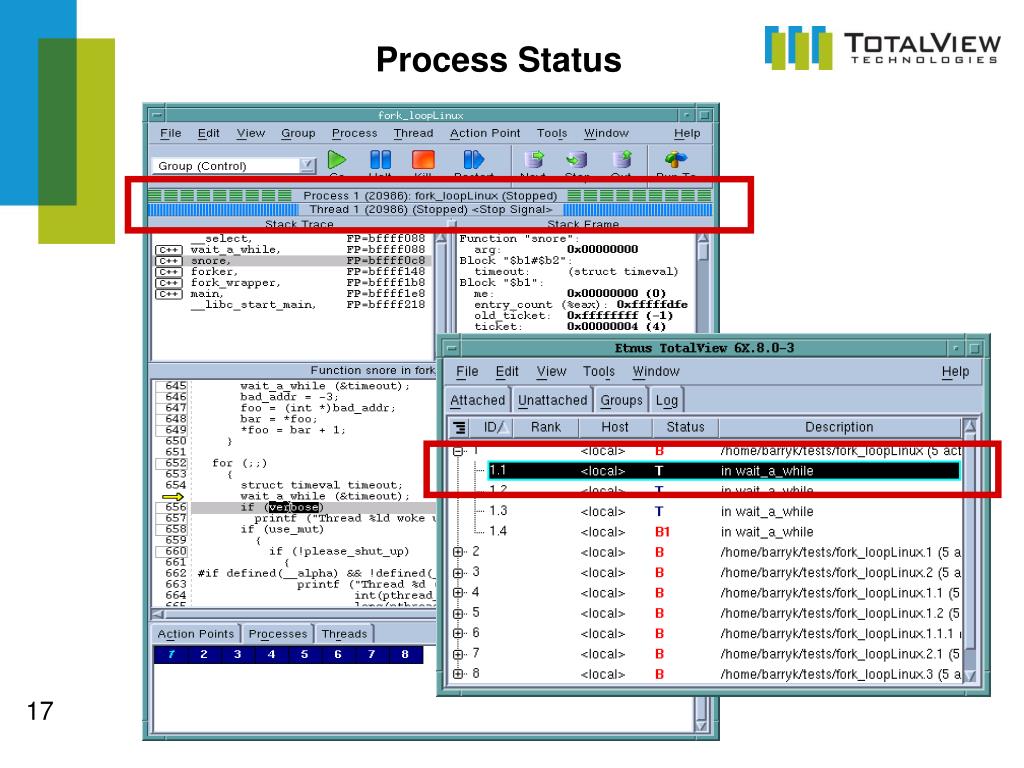The image size is (1024, 768).
Task: Switch to the Groups tab
Action: pos(621,400)
